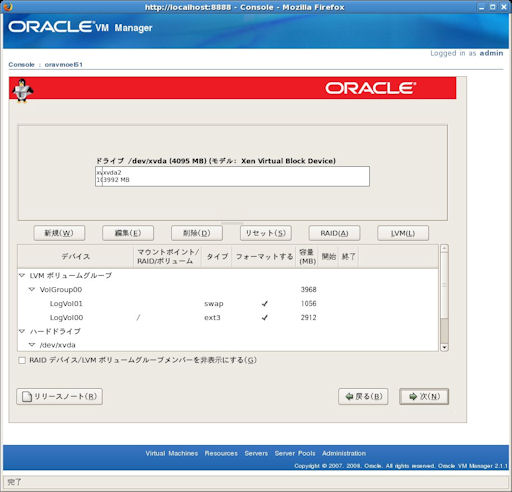Viewport: 512px width, 492px height.
Task: Click the 編集(E) button
Action: (x=128, y=233)
